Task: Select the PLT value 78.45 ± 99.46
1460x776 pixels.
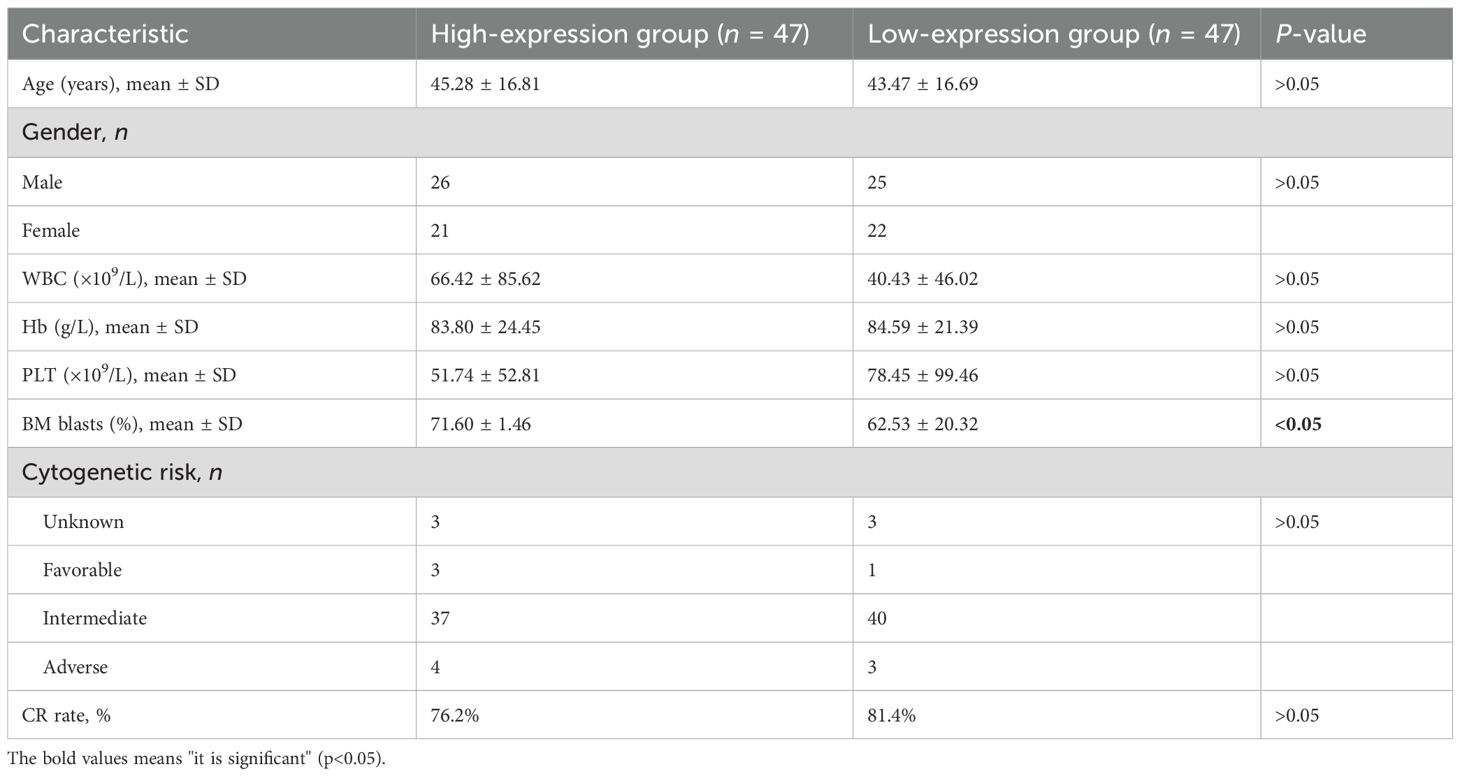Action: pos(922,375)
